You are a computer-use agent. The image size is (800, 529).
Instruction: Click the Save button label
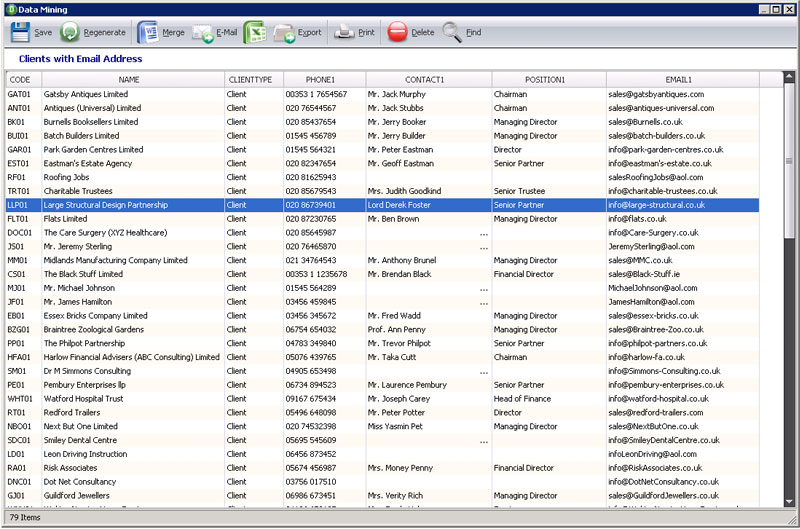pyautogui.click(x=43, y=32)
